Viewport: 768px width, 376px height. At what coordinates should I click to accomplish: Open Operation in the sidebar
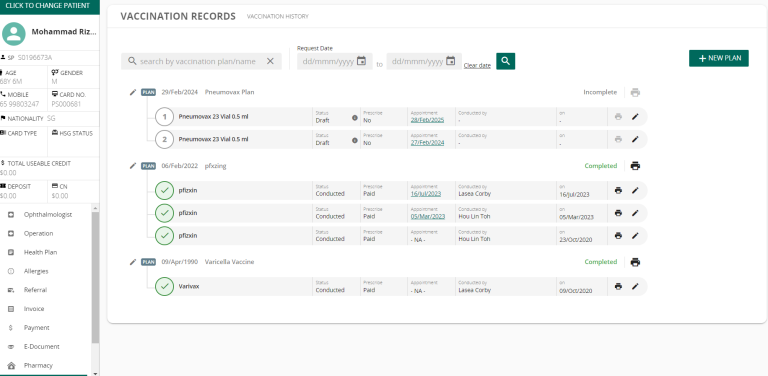coord(38,234)
